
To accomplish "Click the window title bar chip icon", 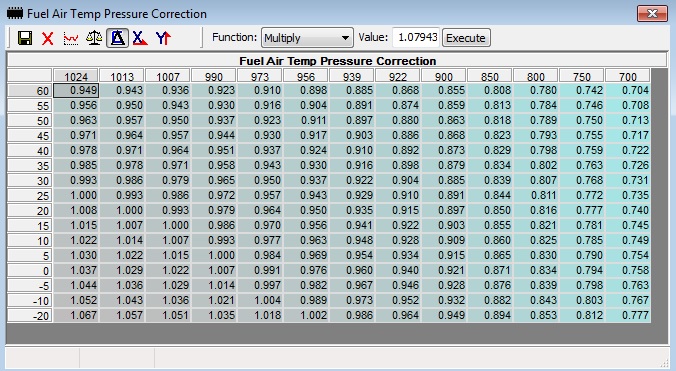I will pos(15,13).
